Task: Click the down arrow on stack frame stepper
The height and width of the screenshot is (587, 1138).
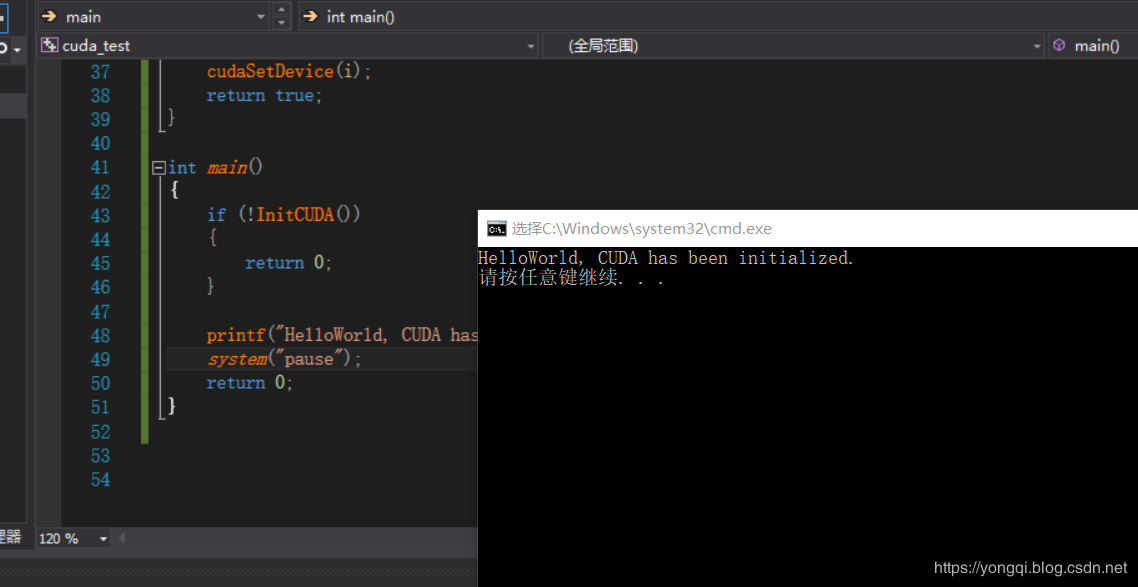Action: pos(282,23)
